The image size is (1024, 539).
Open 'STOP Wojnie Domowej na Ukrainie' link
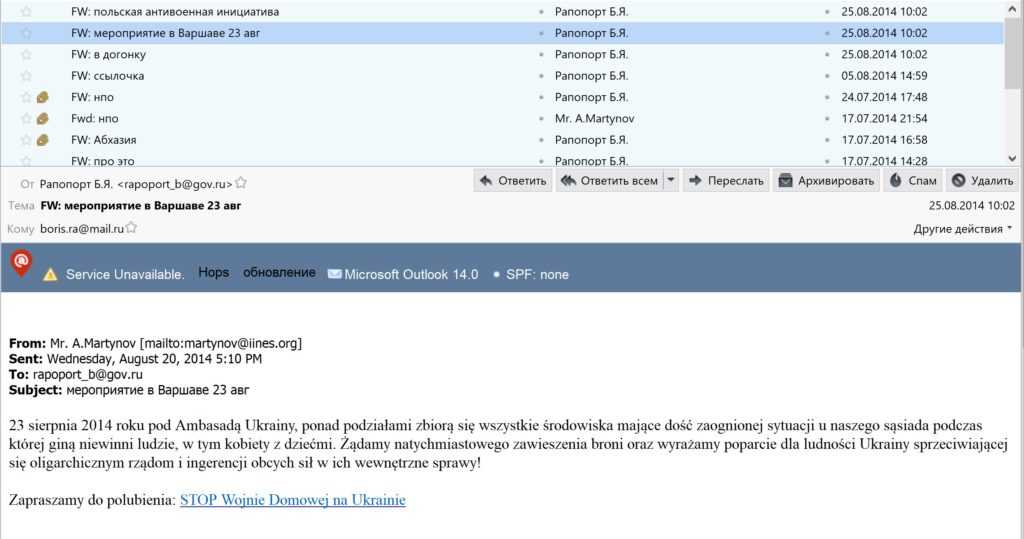click(293, 500)
